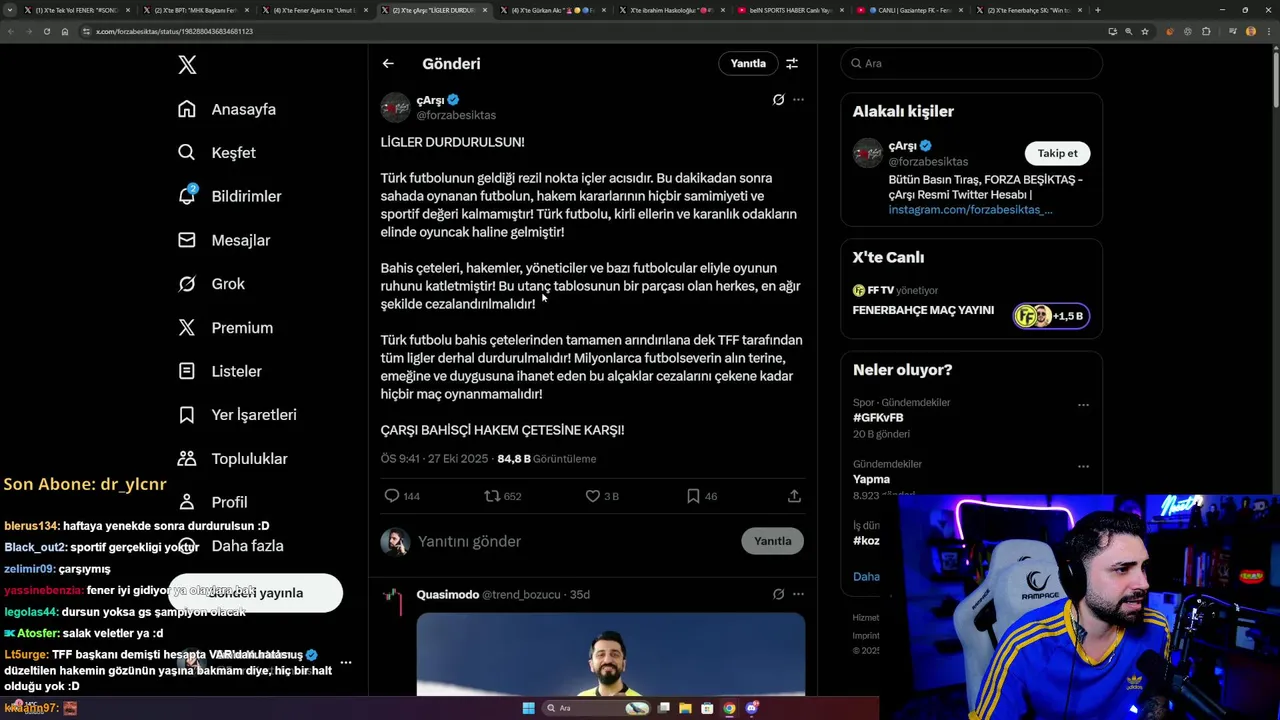Go back using the Gönderi arrow
Viewport: 1280px width, 720px height.
tap(388, 63)
